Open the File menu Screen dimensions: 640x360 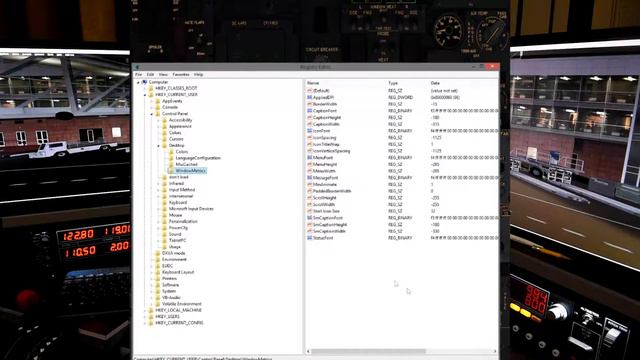coord(139,75)
